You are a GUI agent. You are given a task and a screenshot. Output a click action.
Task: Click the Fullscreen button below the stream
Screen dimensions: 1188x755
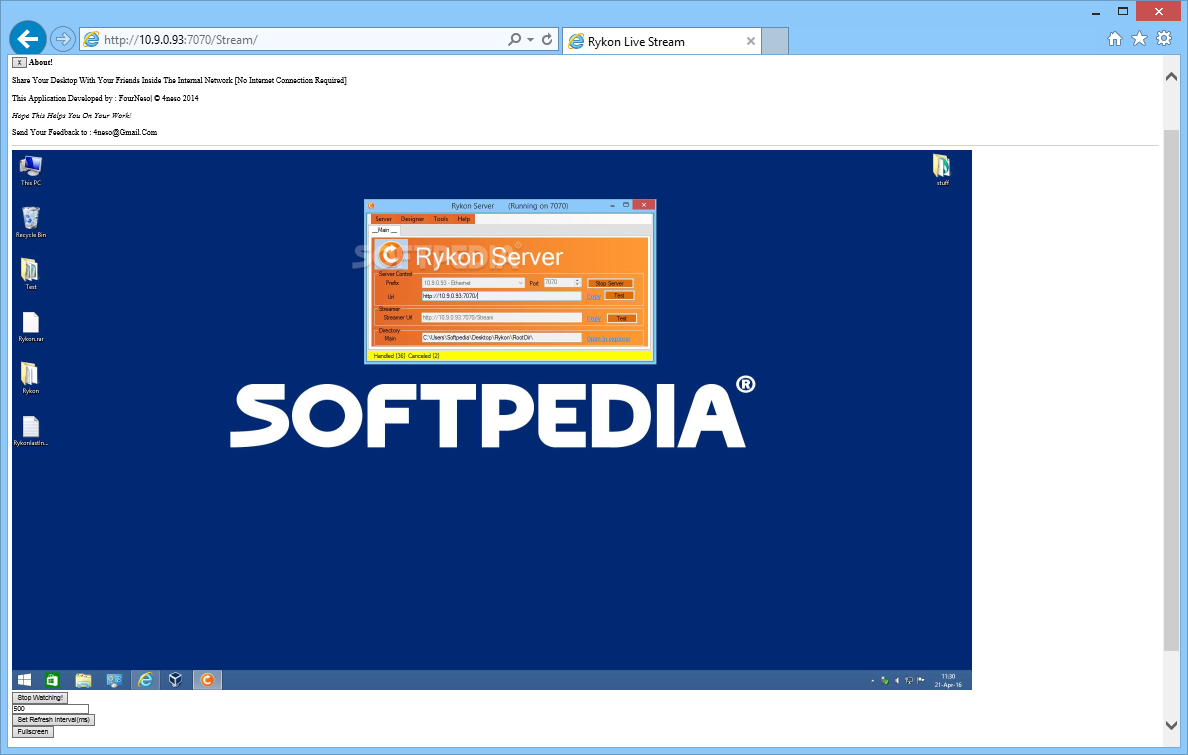tap(33, 732)
